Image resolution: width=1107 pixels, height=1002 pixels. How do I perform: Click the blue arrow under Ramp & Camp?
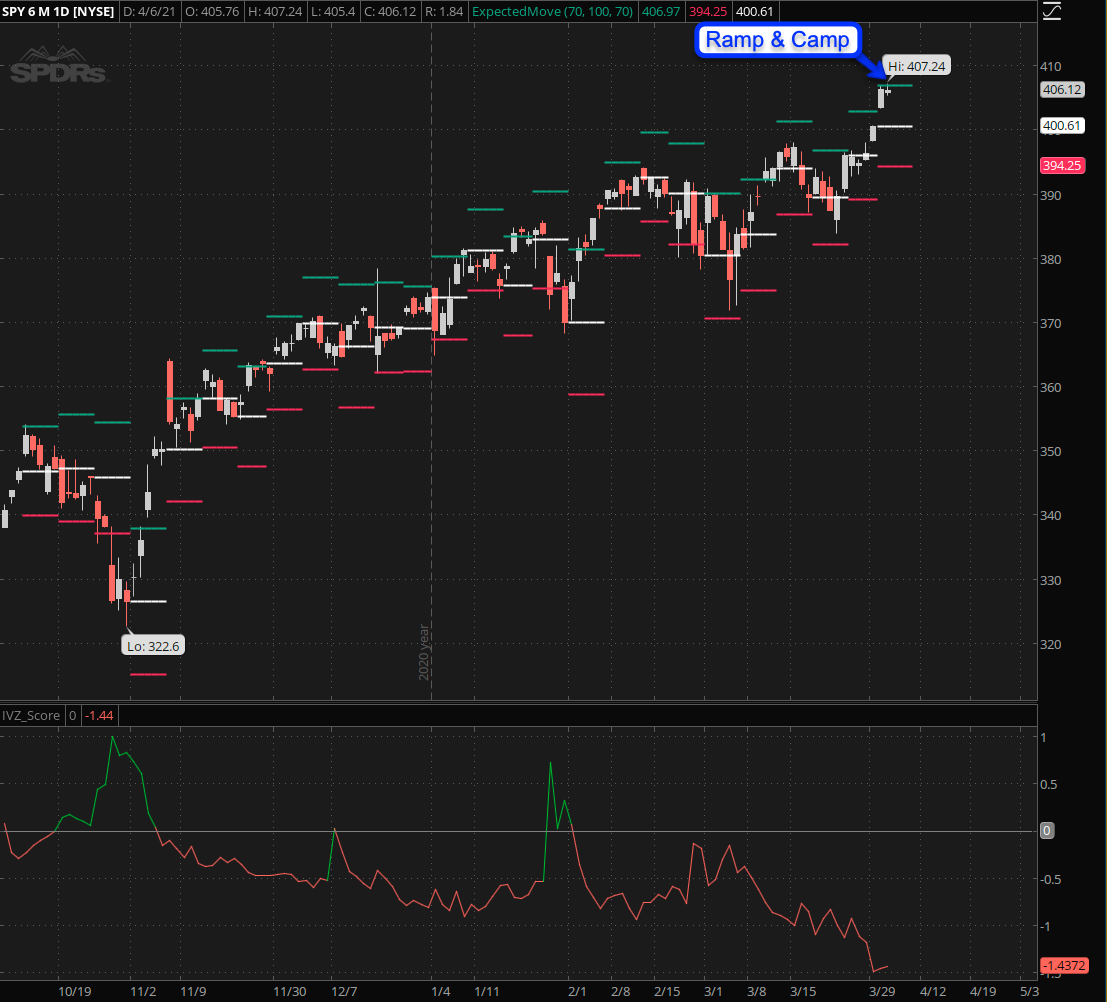pyautogui.click(x=872, y=66)
